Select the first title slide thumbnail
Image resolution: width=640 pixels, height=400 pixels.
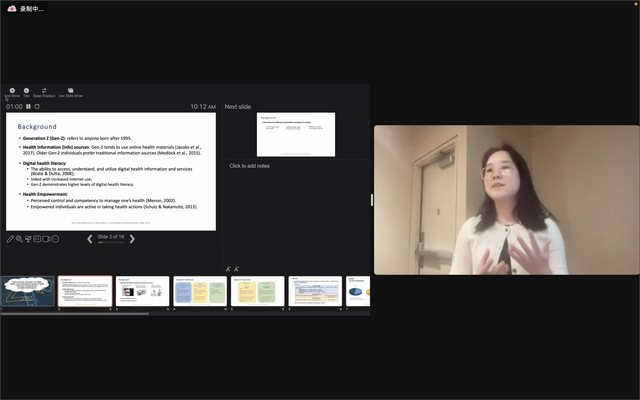[28, 291]
